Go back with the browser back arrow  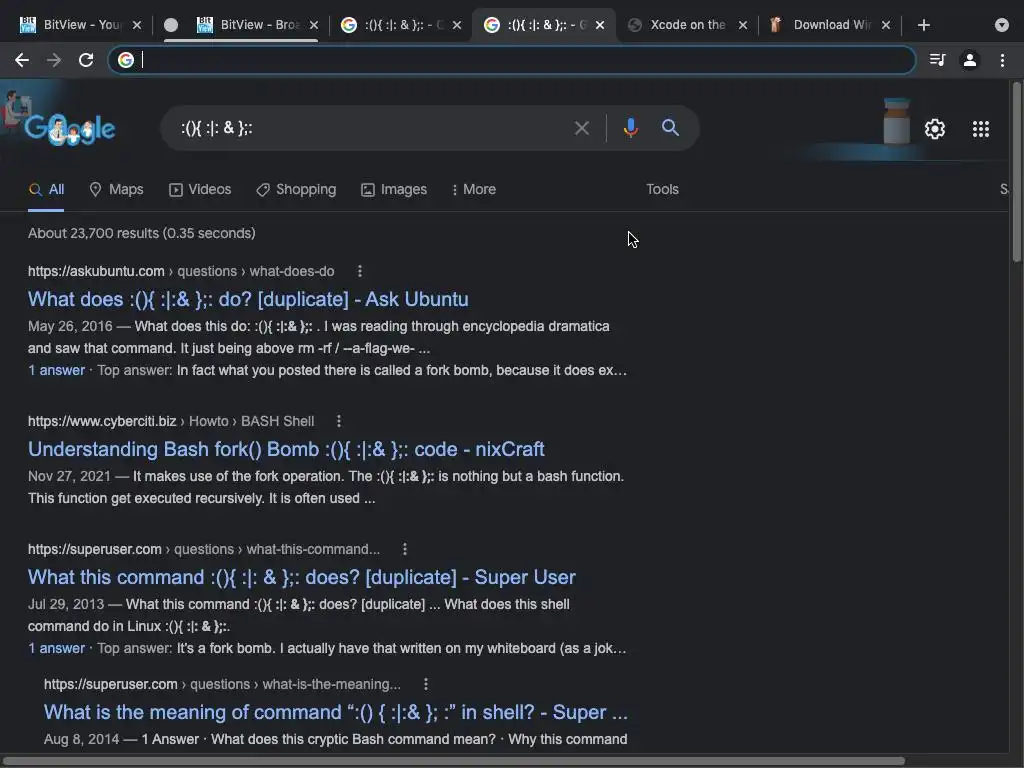point(22,60)
